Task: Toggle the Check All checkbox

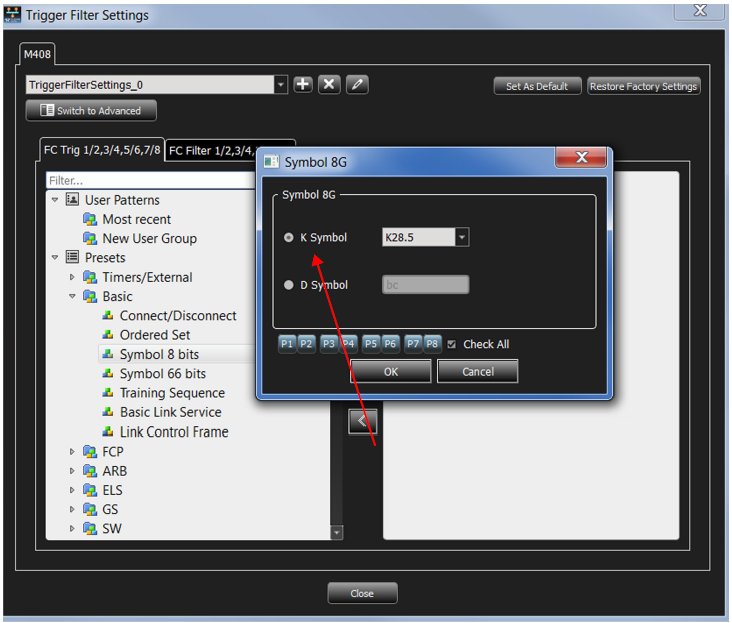Action: [451, 344]
